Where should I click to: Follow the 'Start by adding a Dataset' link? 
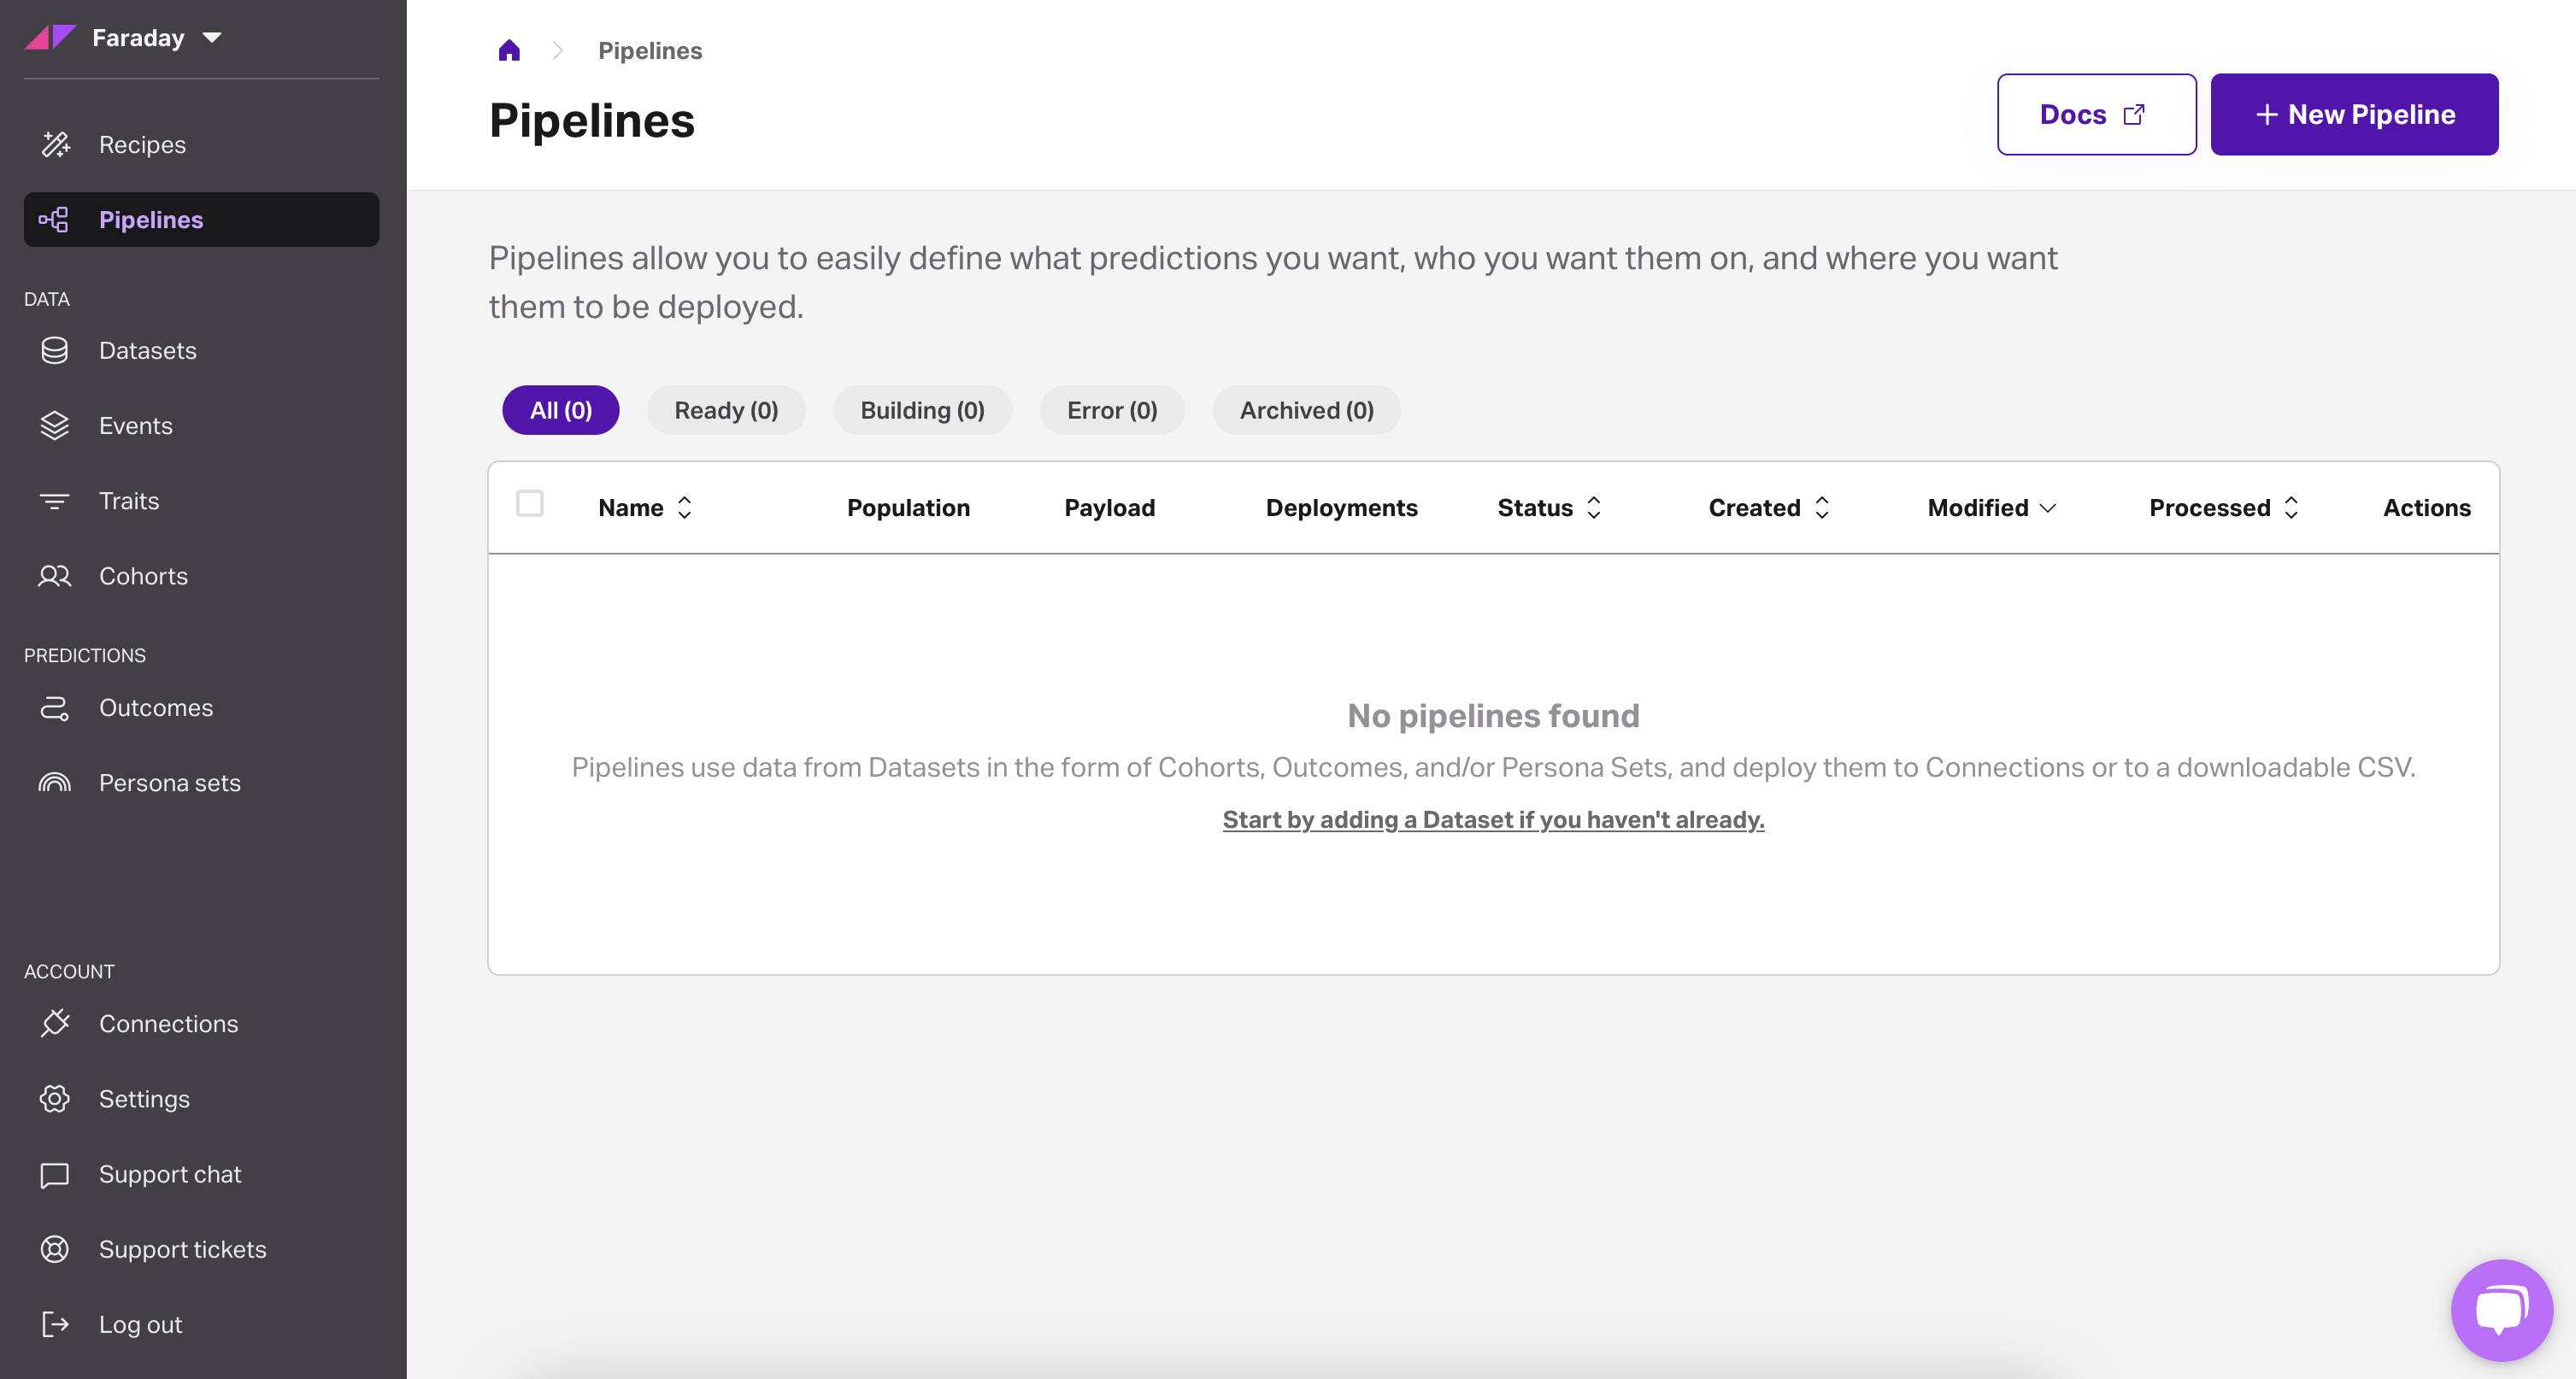1493,819
